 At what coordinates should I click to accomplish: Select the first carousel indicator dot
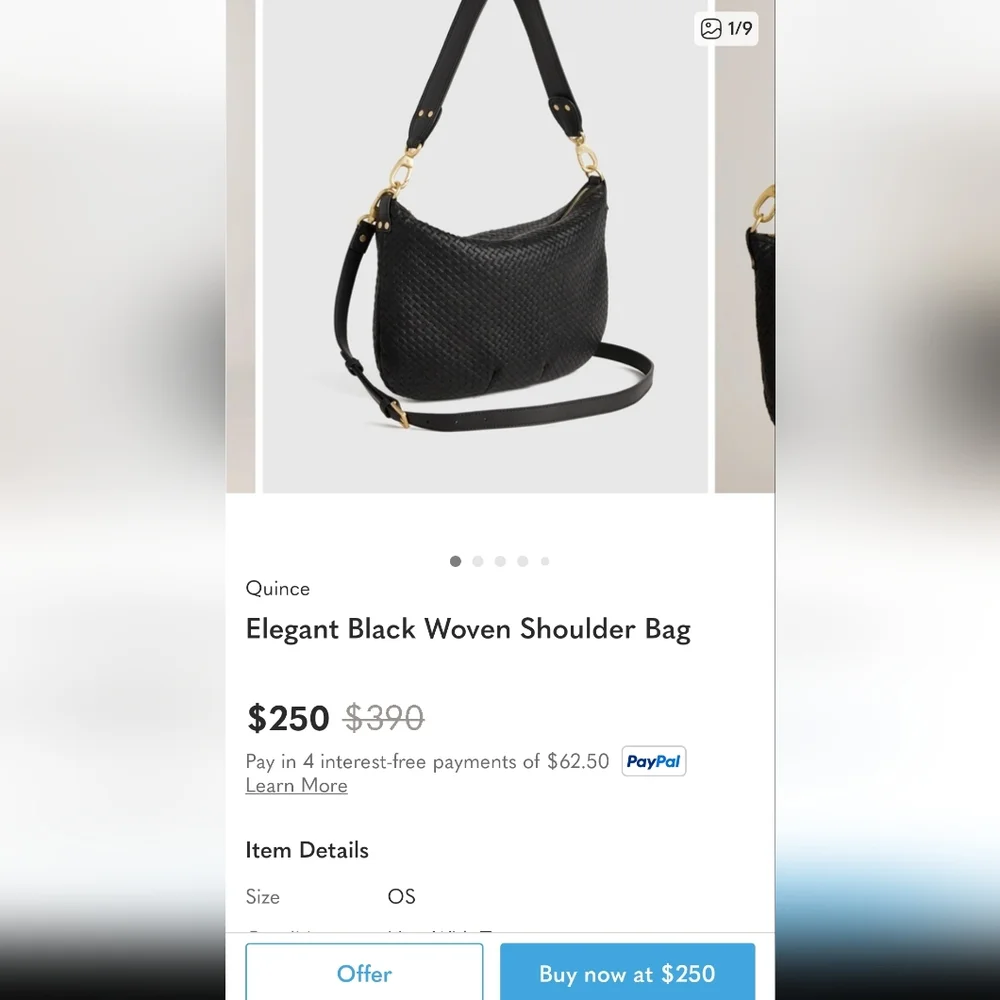click(455, 561)
